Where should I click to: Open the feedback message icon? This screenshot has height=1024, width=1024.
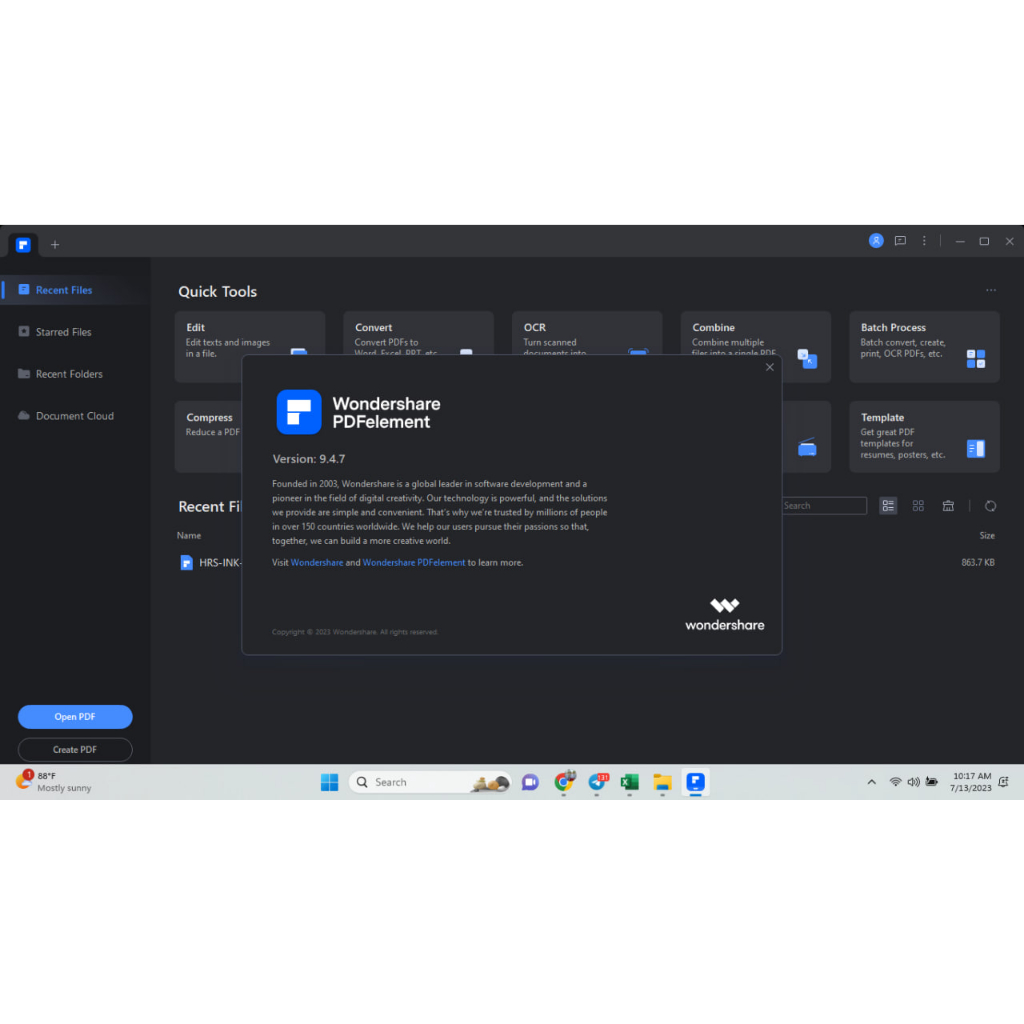900,241
